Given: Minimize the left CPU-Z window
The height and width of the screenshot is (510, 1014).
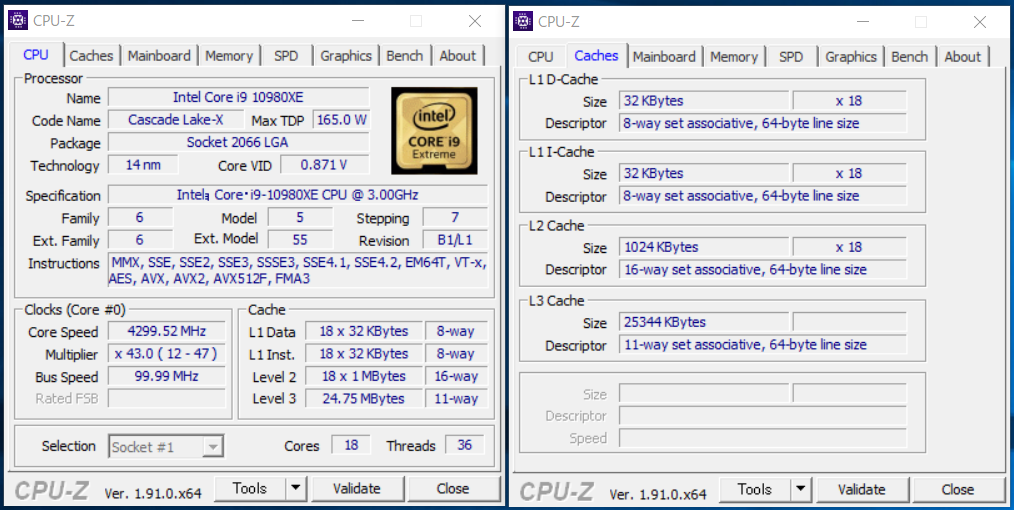Looking at the screenshot, I should click(x=358, y=21).
